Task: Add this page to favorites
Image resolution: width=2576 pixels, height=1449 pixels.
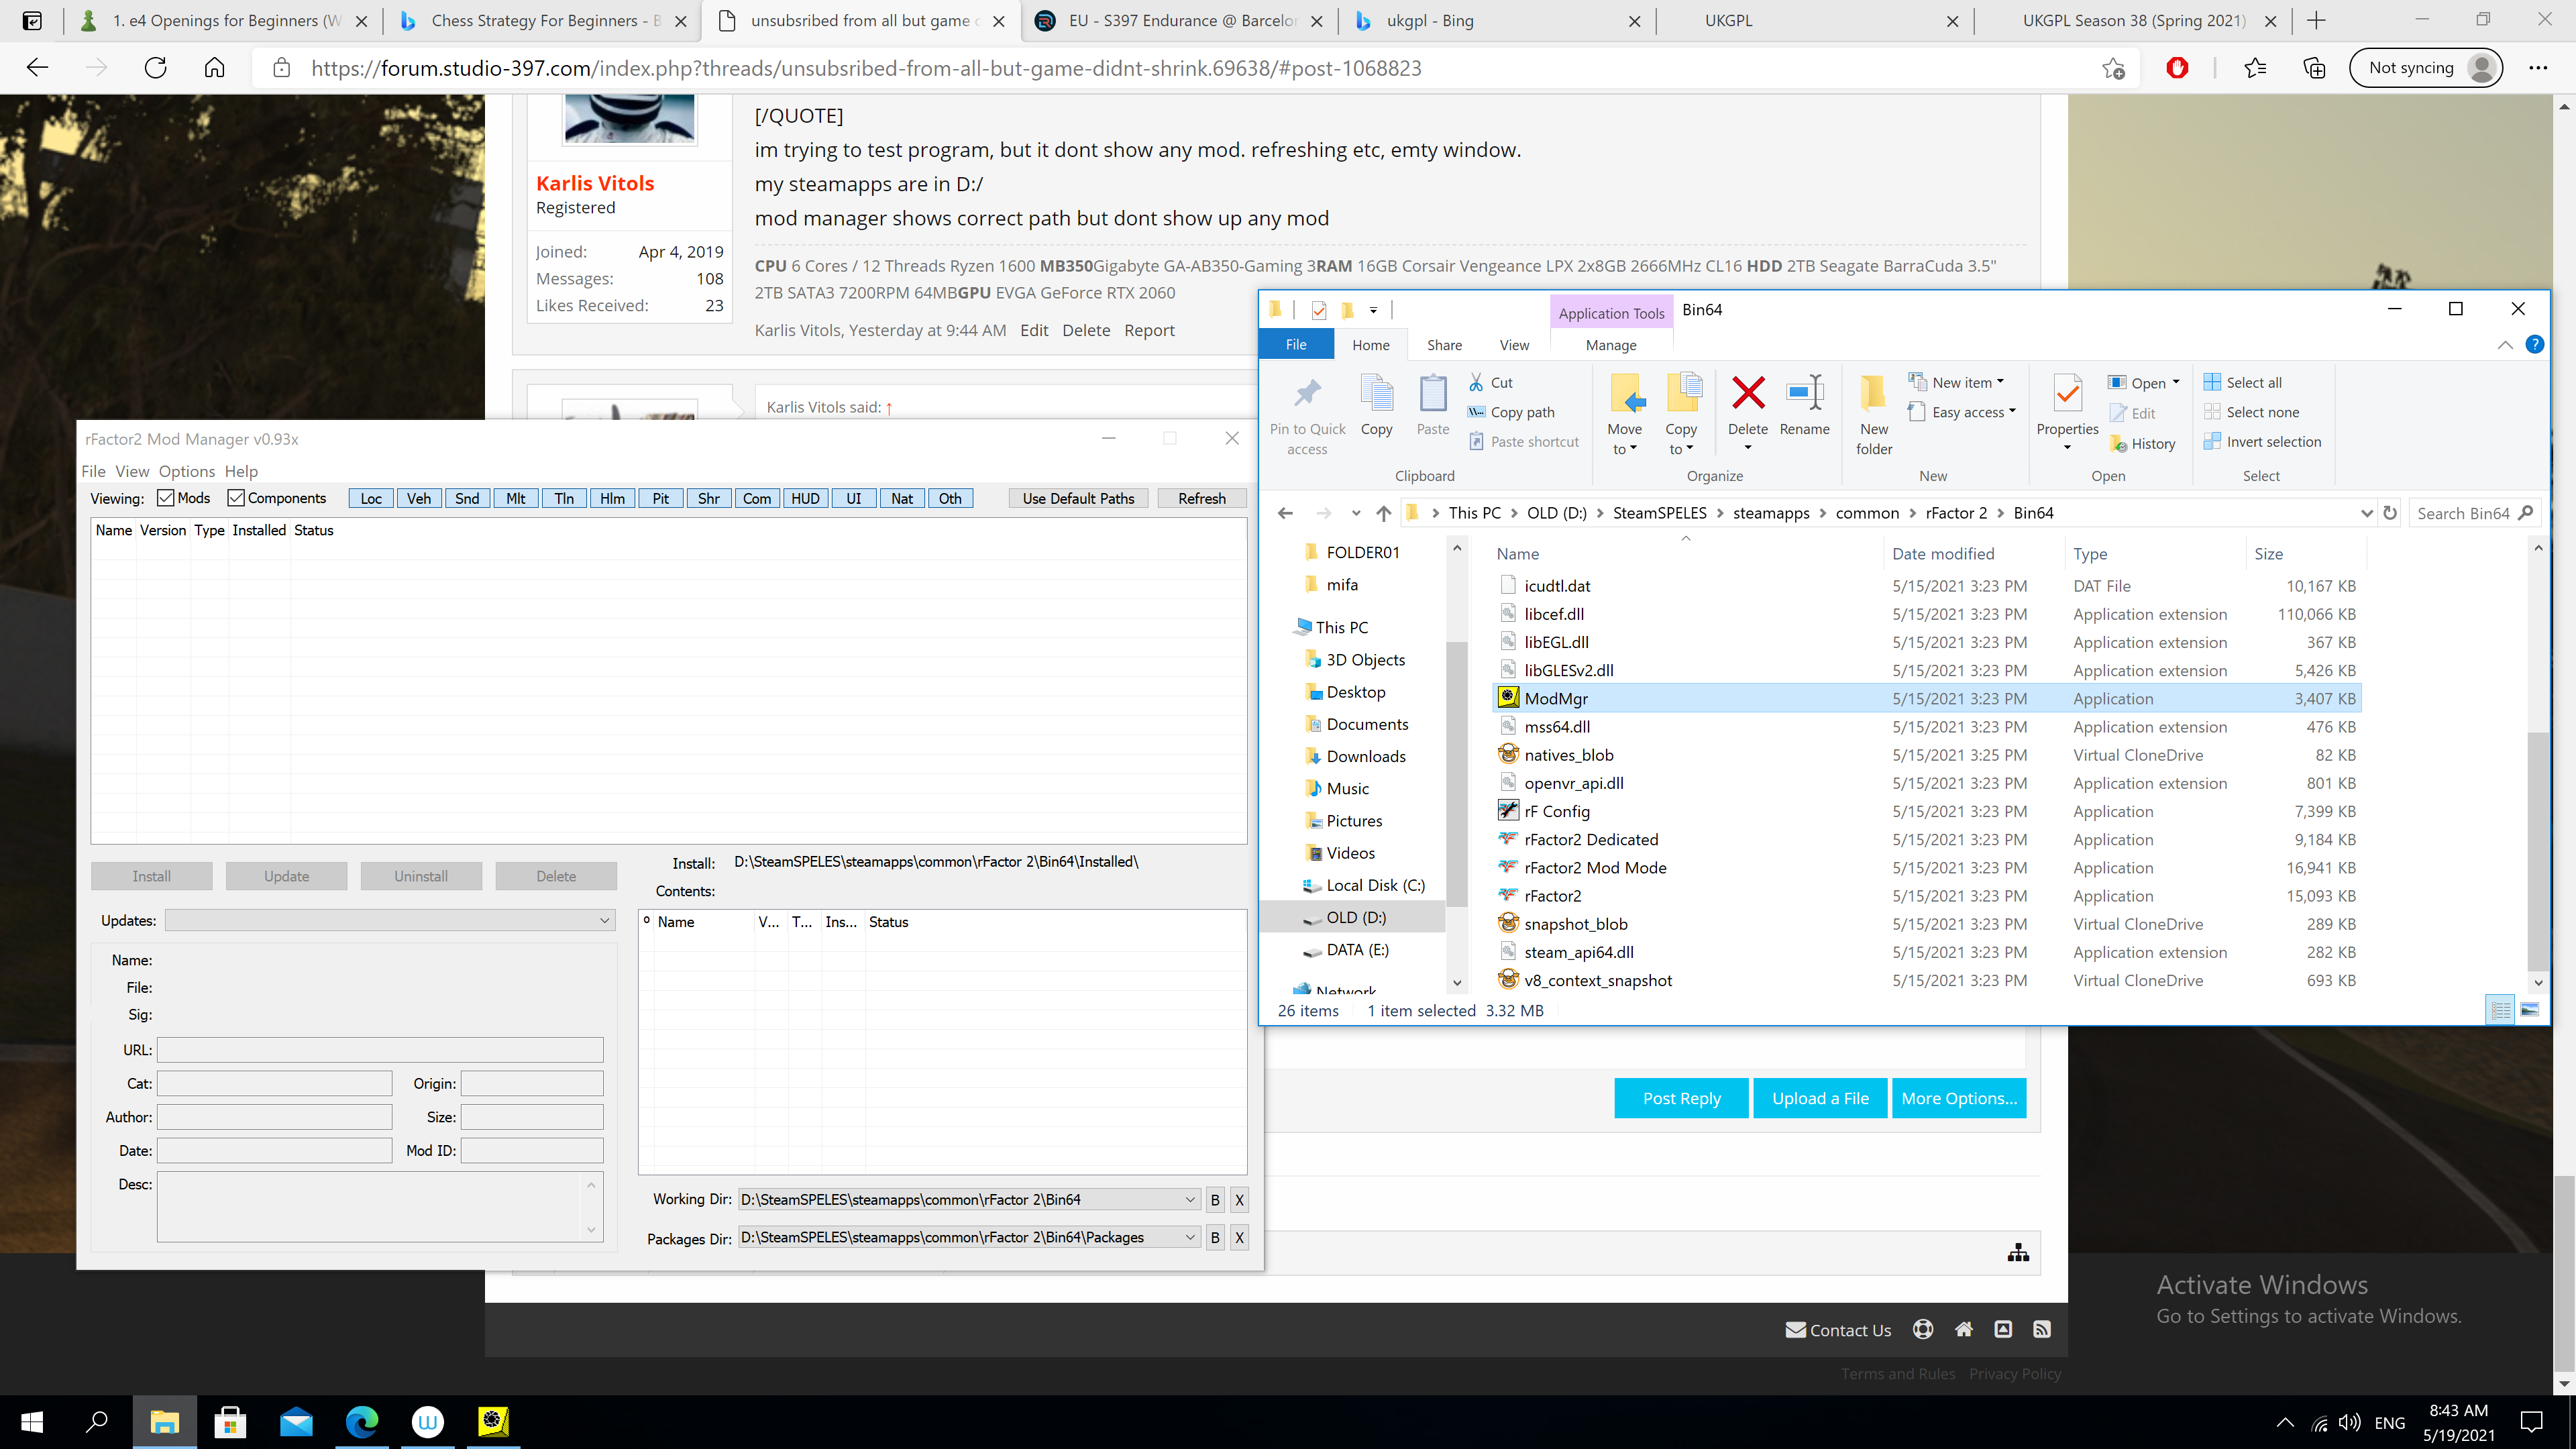Action: pyautogui.click(x=2113, y=68)
